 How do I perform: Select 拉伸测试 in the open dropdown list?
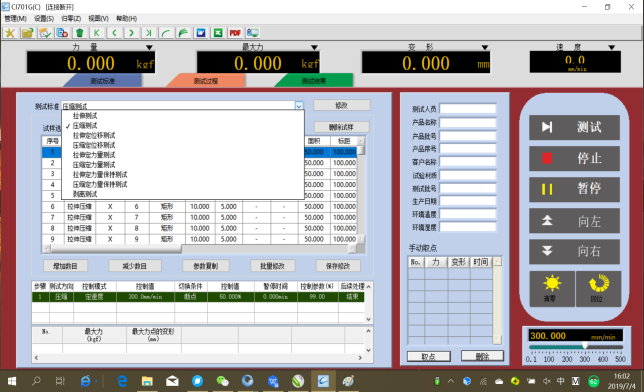pyautogui.click(x=85, y=116)
